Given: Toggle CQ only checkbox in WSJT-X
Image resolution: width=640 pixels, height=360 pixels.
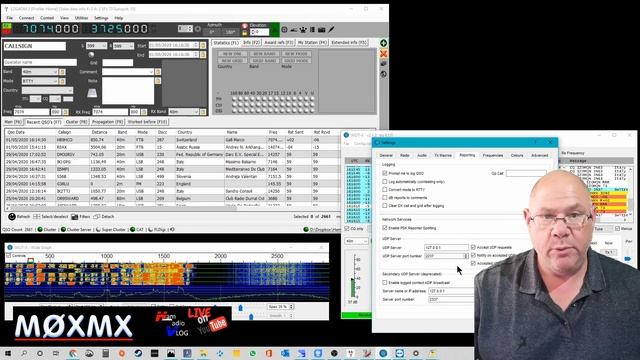Looking at the screenshot, I should [x=347, y=229].
